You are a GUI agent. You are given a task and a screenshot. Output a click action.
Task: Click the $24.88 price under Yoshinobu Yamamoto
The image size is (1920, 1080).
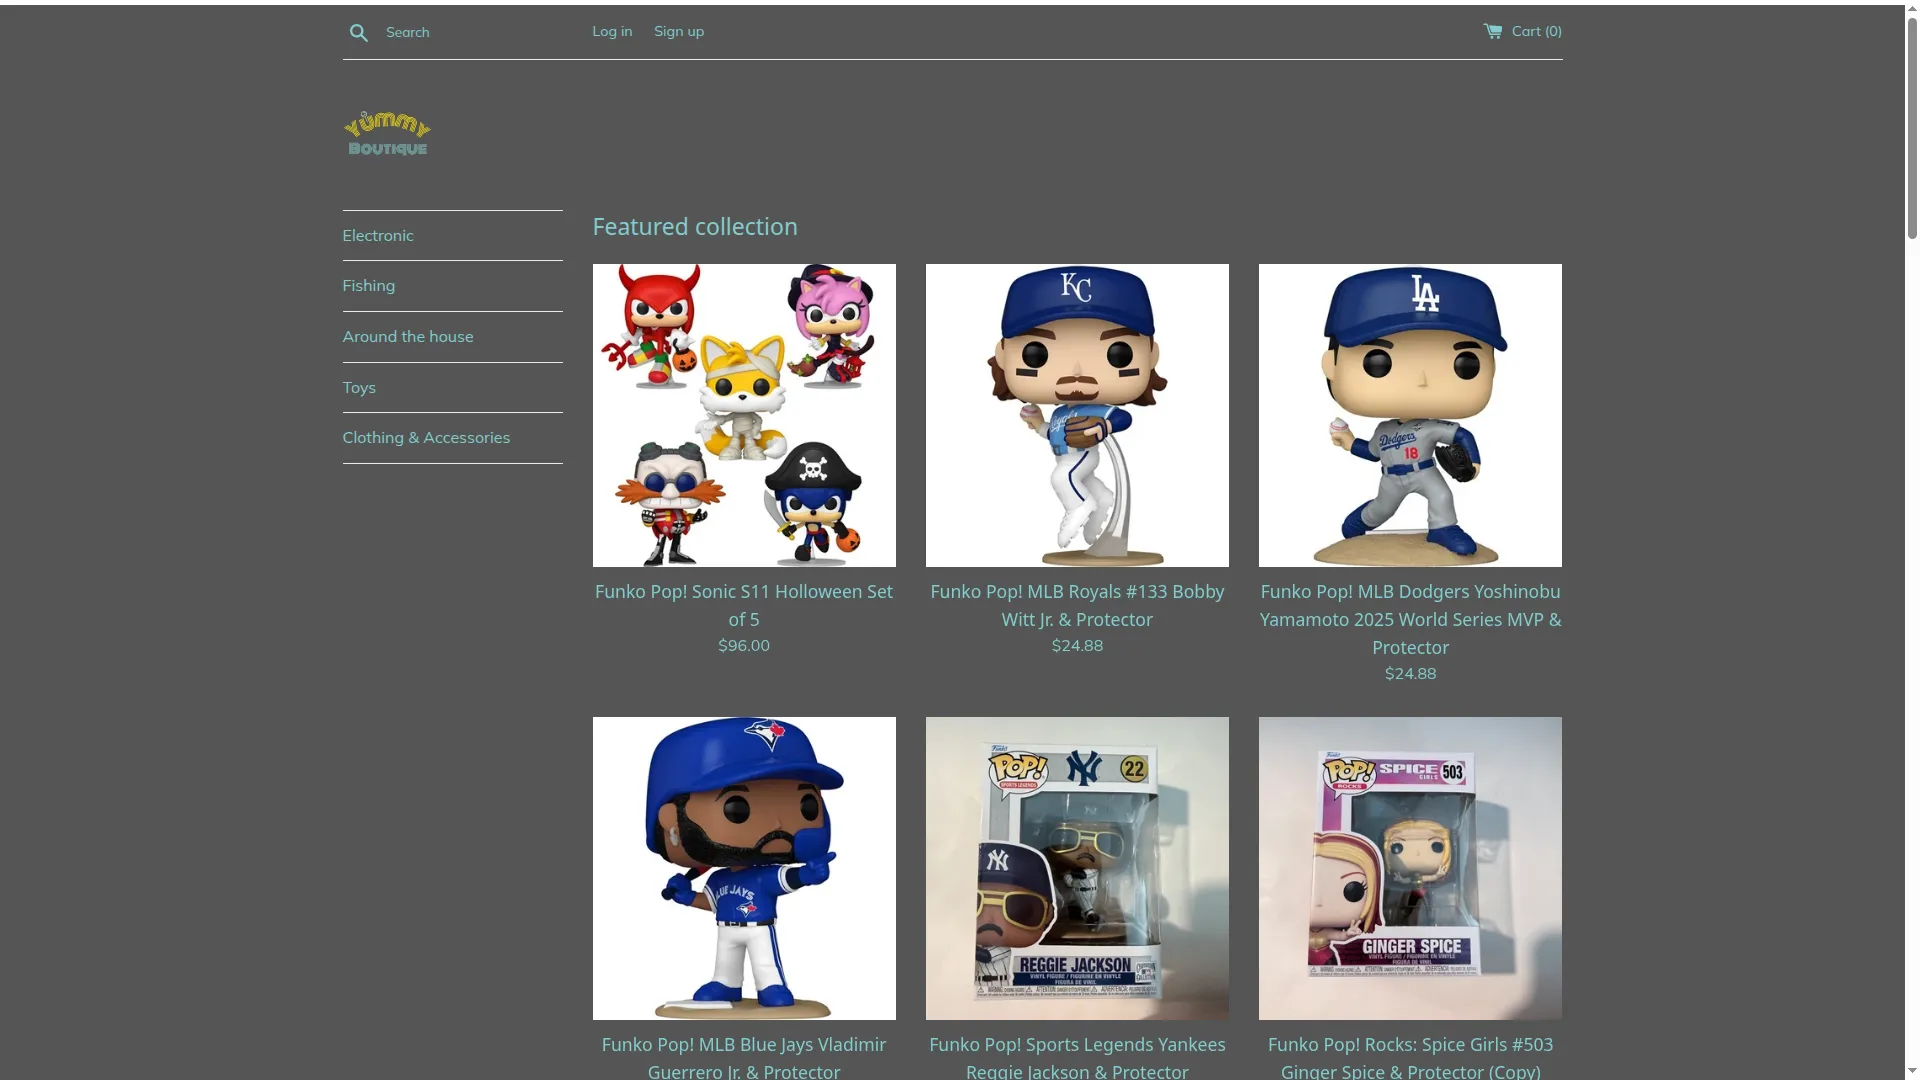point(1410,674)
